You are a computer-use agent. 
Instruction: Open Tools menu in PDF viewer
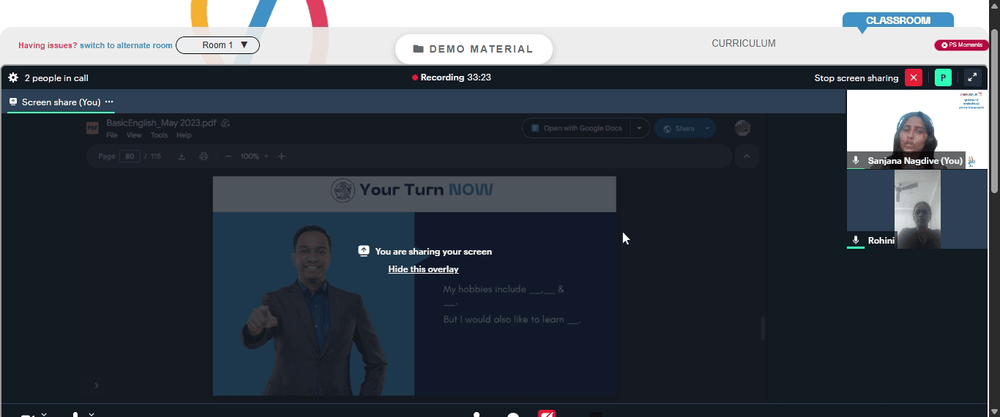[x=159, y=135]
